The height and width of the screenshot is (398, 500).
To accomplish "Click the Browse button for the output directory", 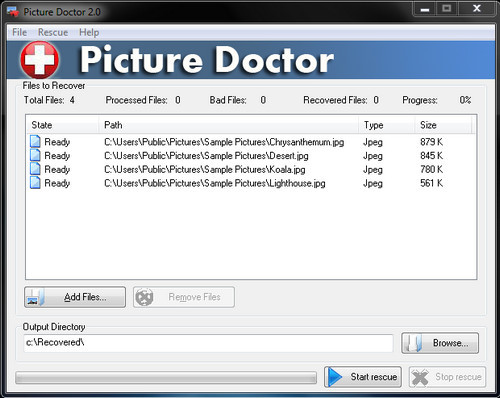I will [x=440, y=343].
